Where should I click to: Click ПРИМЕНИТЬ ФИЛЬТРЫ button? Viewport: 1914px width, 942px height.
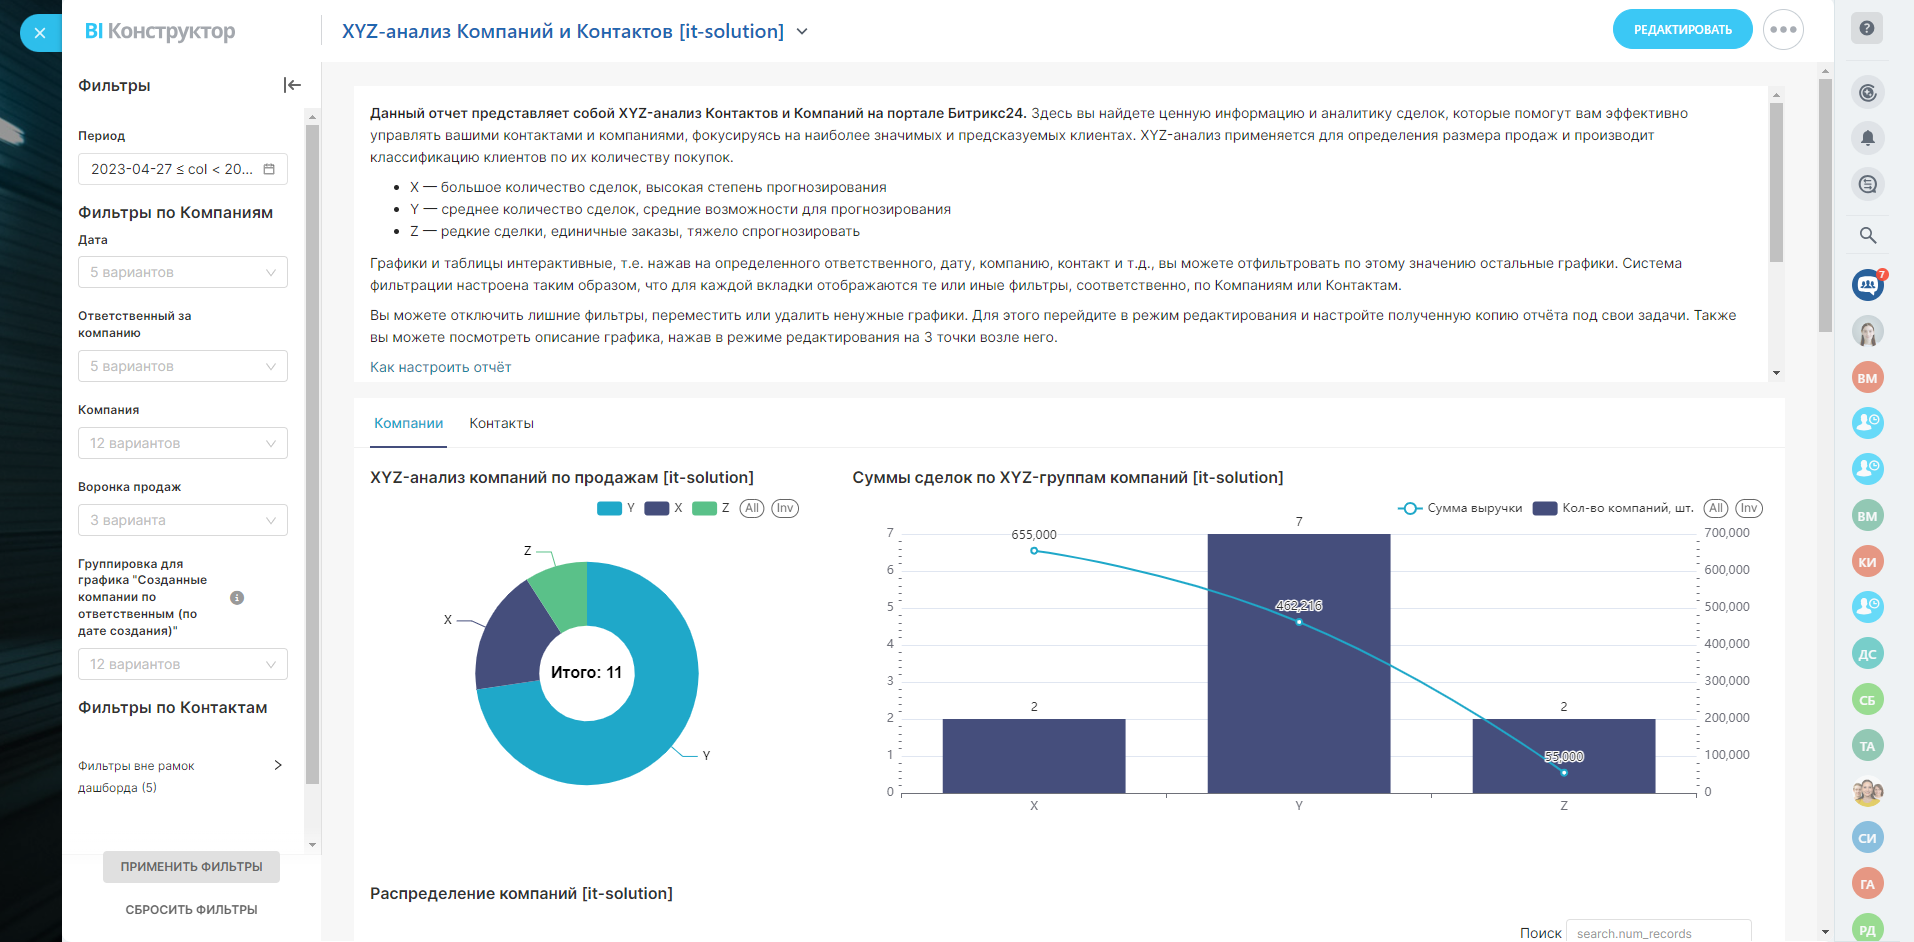coord(191,867)
